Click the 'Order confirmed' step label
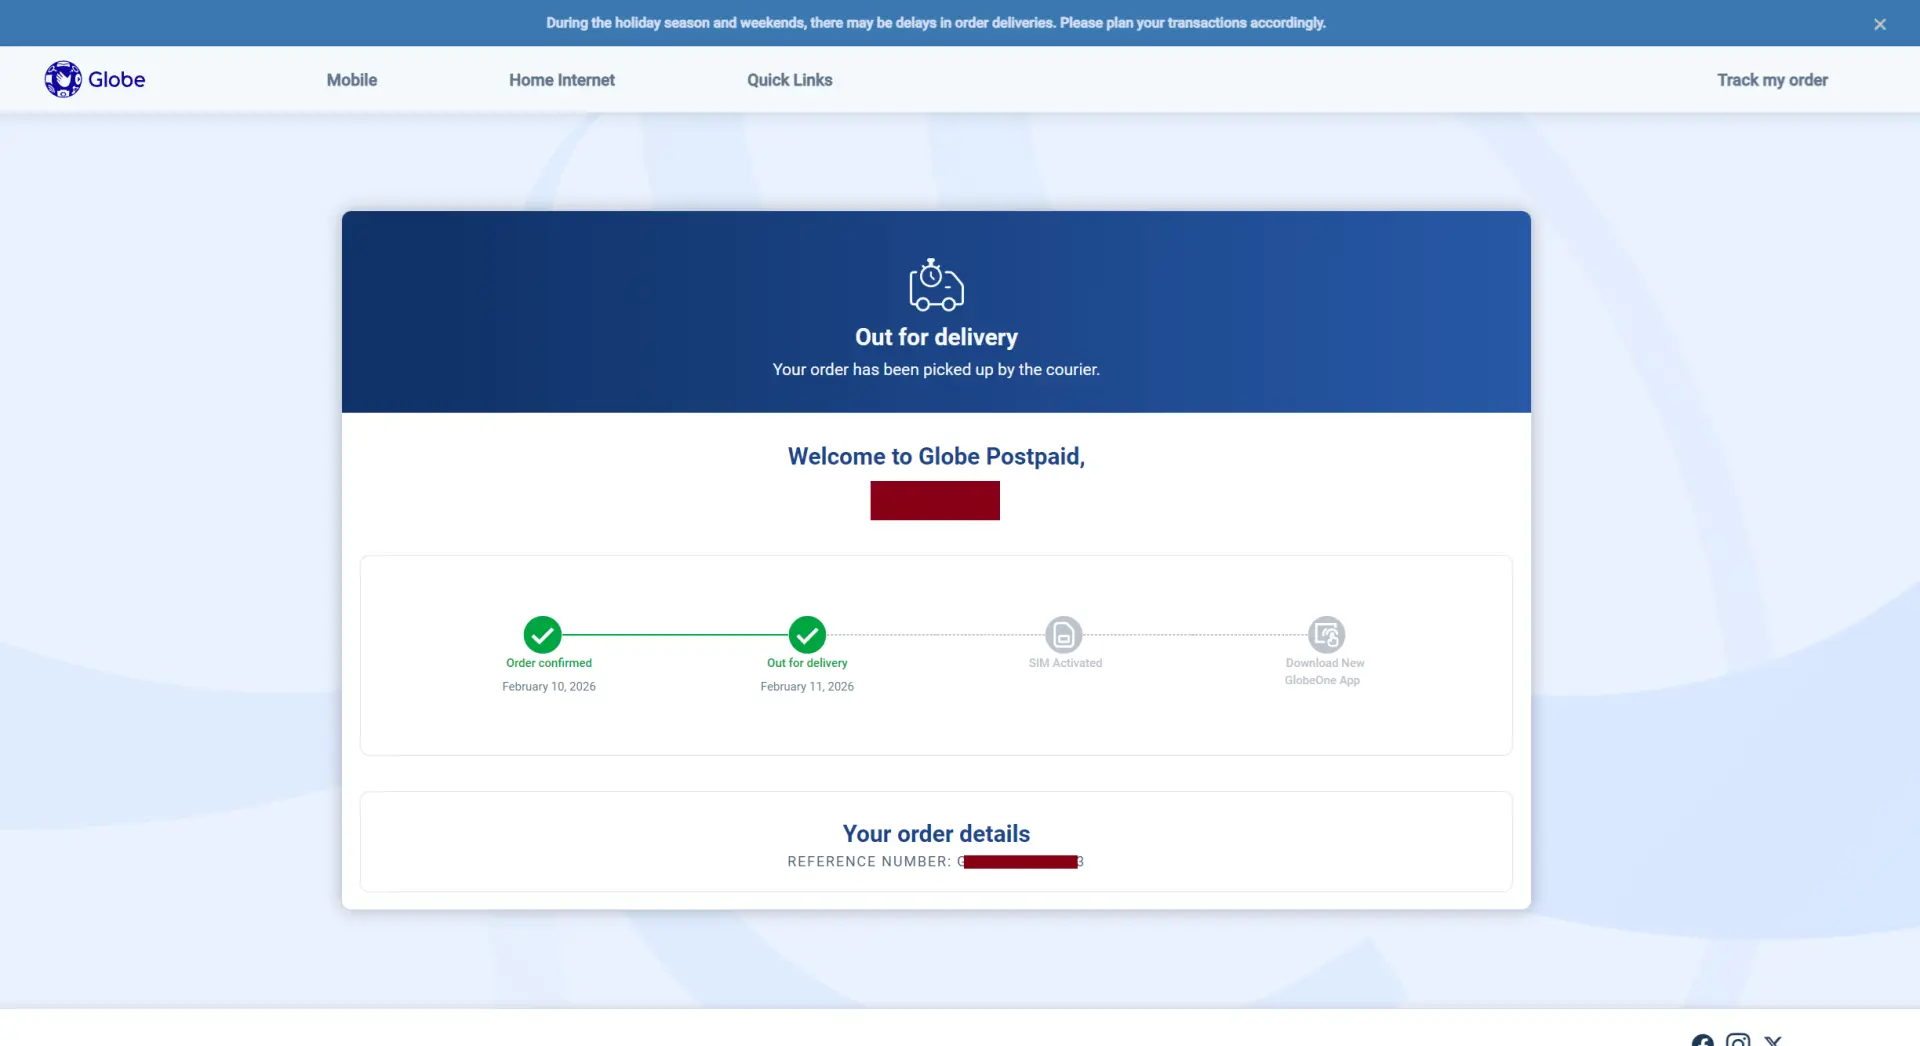Viewport: 1920px width, 1046px height. pyautogui.click(x=549, y=663)
